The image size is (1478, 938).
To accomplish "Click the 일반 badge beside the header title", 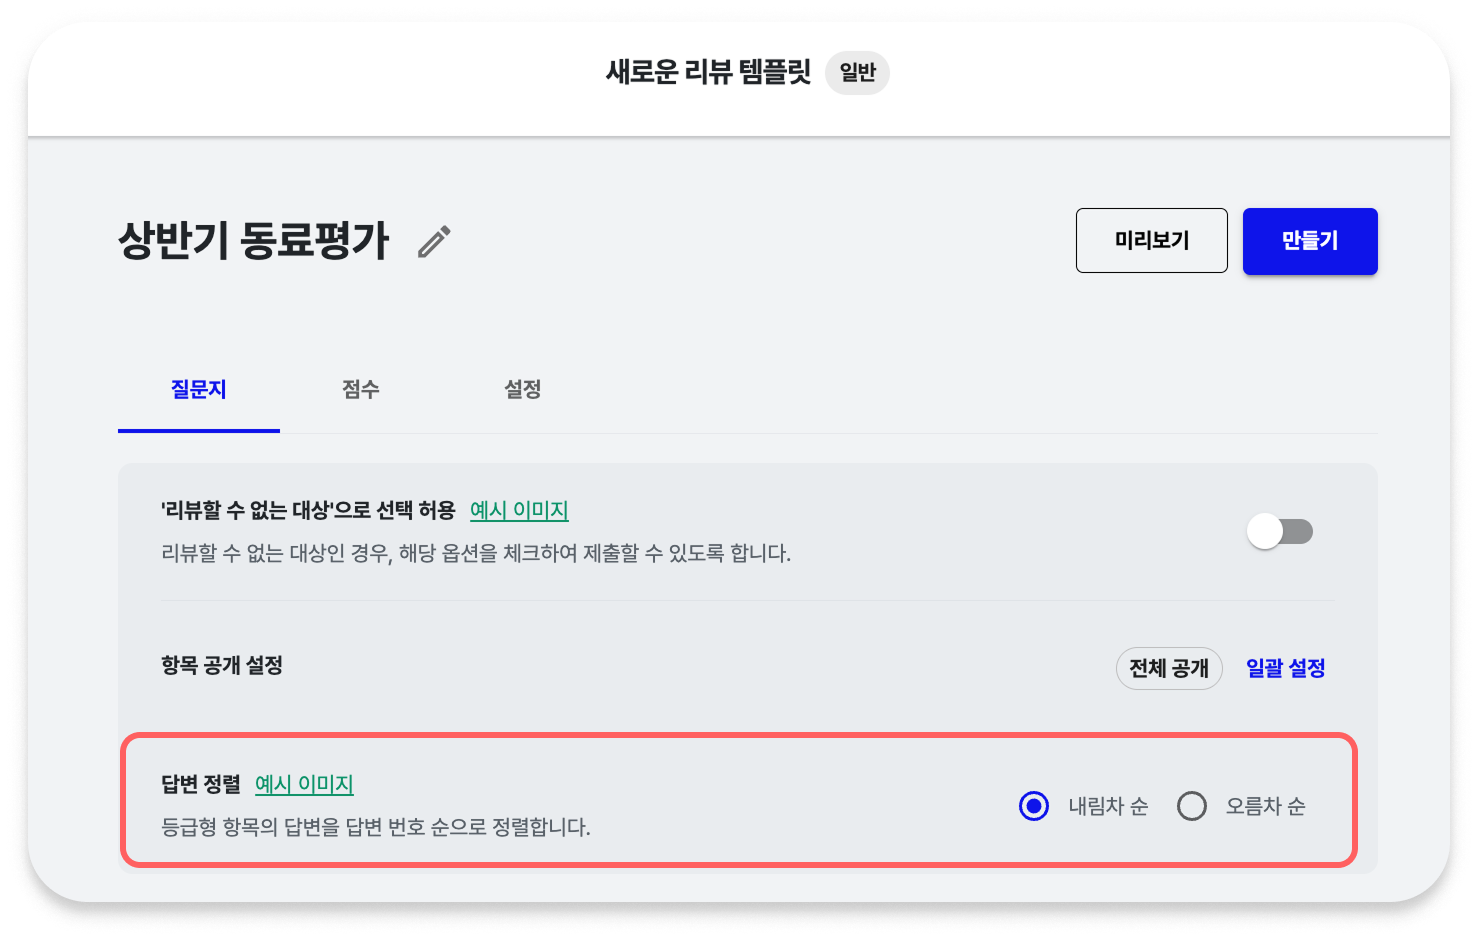I will (857, 73).
